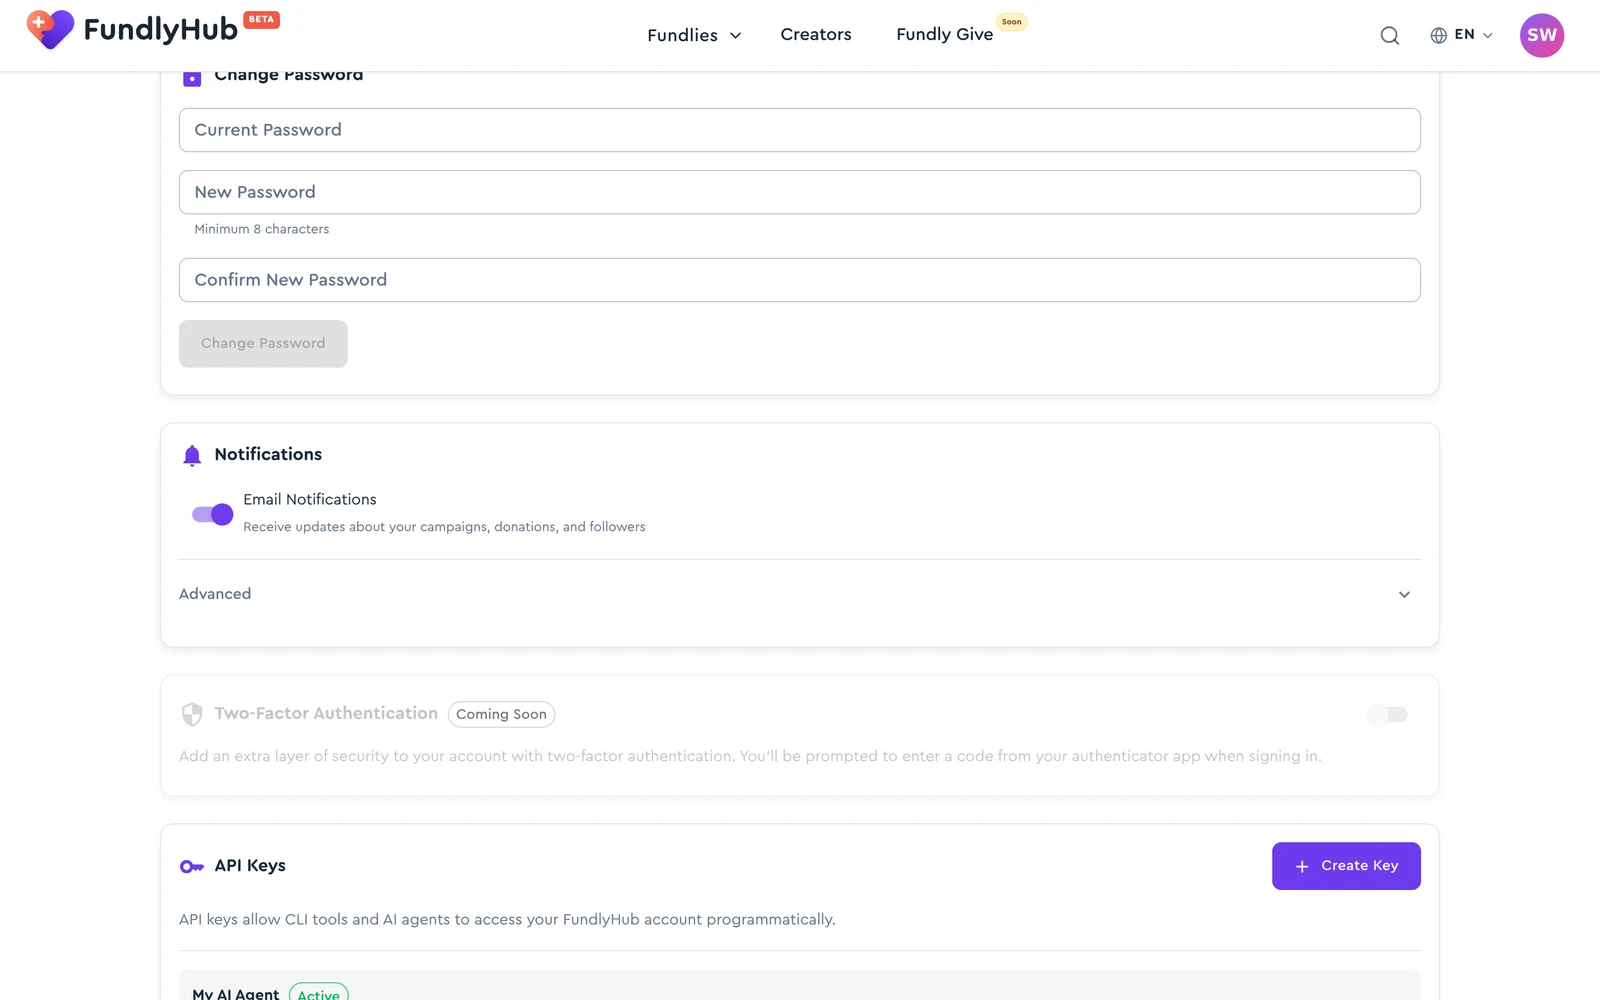Click the BETA badge

pyautogui.click(x=261, y=19)
